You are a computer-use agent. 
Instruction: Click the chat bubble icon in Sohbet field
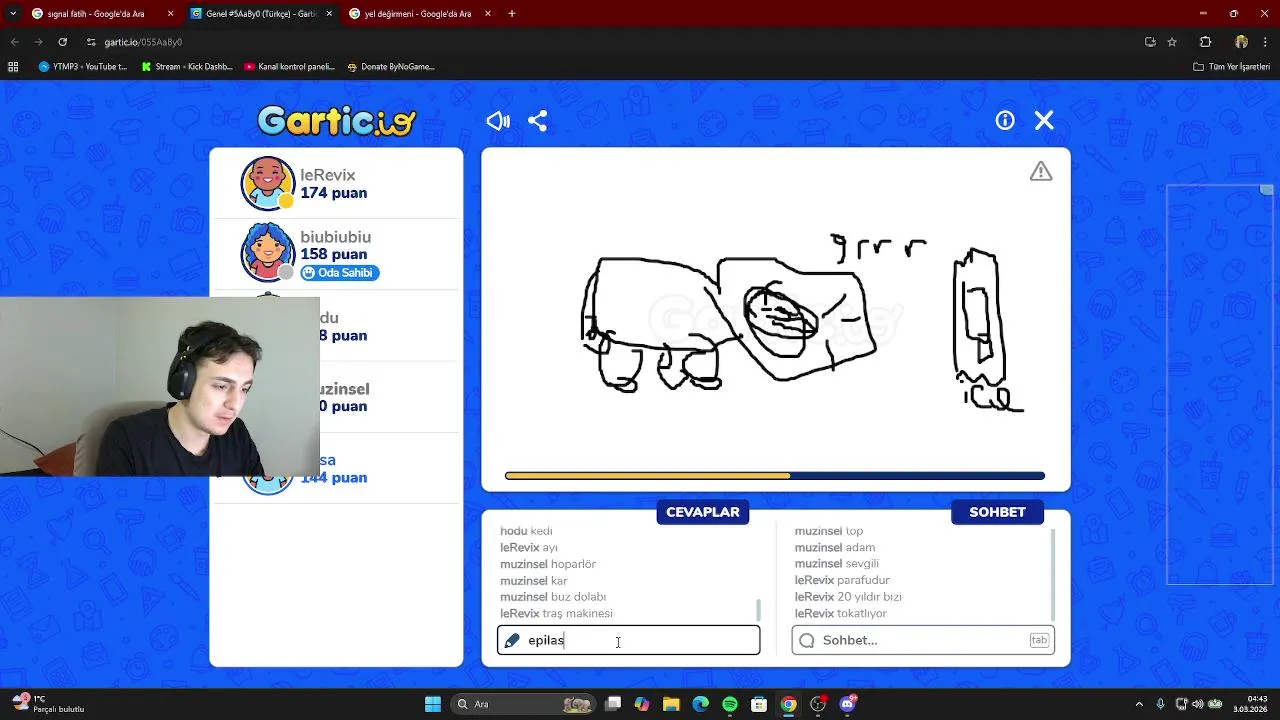(x=807, y=640)
